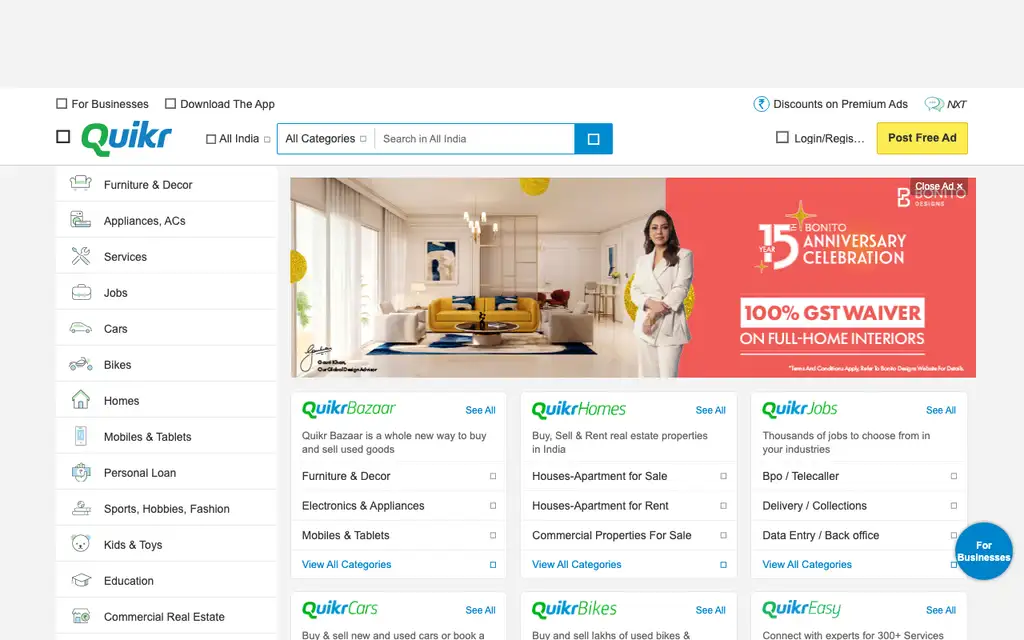Click the Login/Regis... text
Image resolution: width=1024 pixels, height=640 pixels.
click(x=829, y=138)
